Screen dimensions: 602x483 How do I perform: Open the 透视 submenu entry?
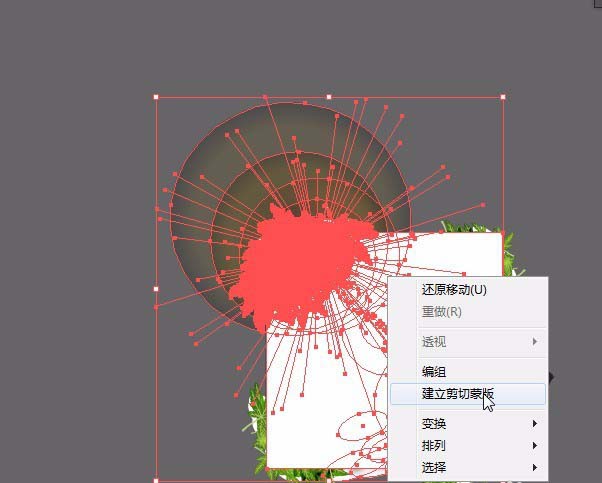[468, 341]
